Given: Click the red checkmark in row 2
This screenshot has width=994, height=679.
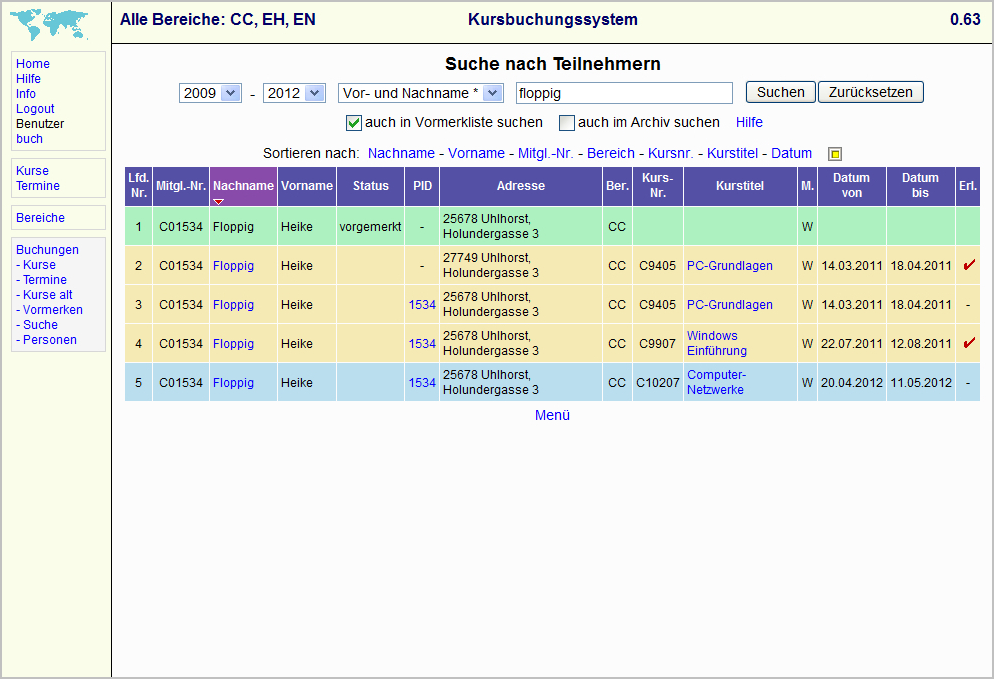Looking at the screenshot, I should (x=969, y=265).
